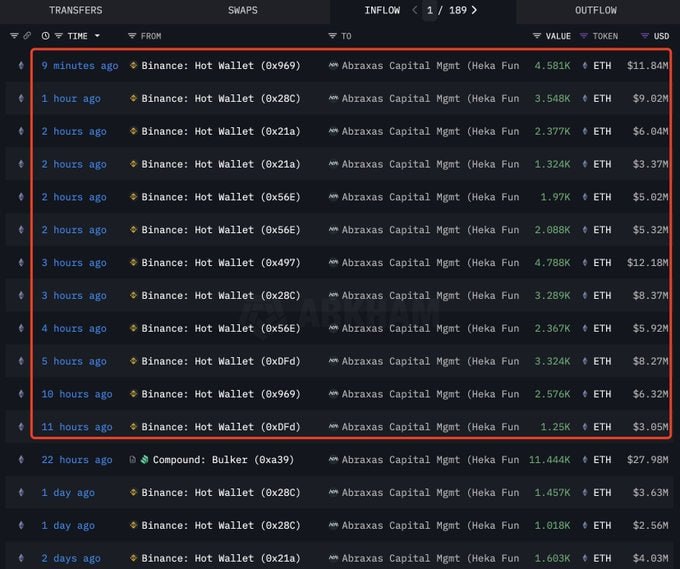Go to next inflow page arrow
The width and height of the screenshot is (680, 569).
pyautogui.click(x=474, y=10)
